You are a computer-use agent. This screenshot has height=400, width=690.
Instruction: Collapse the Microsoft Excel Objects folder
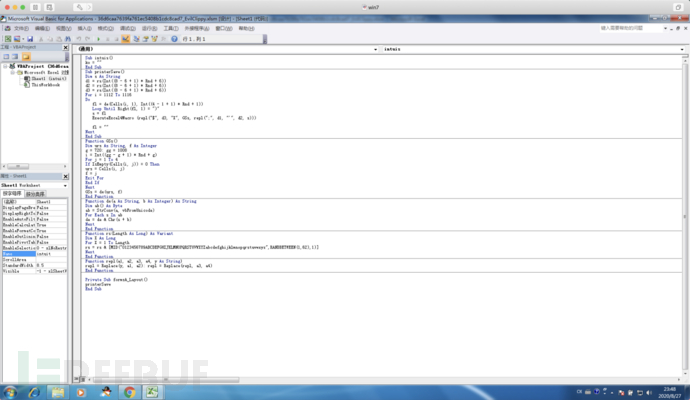pyautogui.click(x=13, y=73)
